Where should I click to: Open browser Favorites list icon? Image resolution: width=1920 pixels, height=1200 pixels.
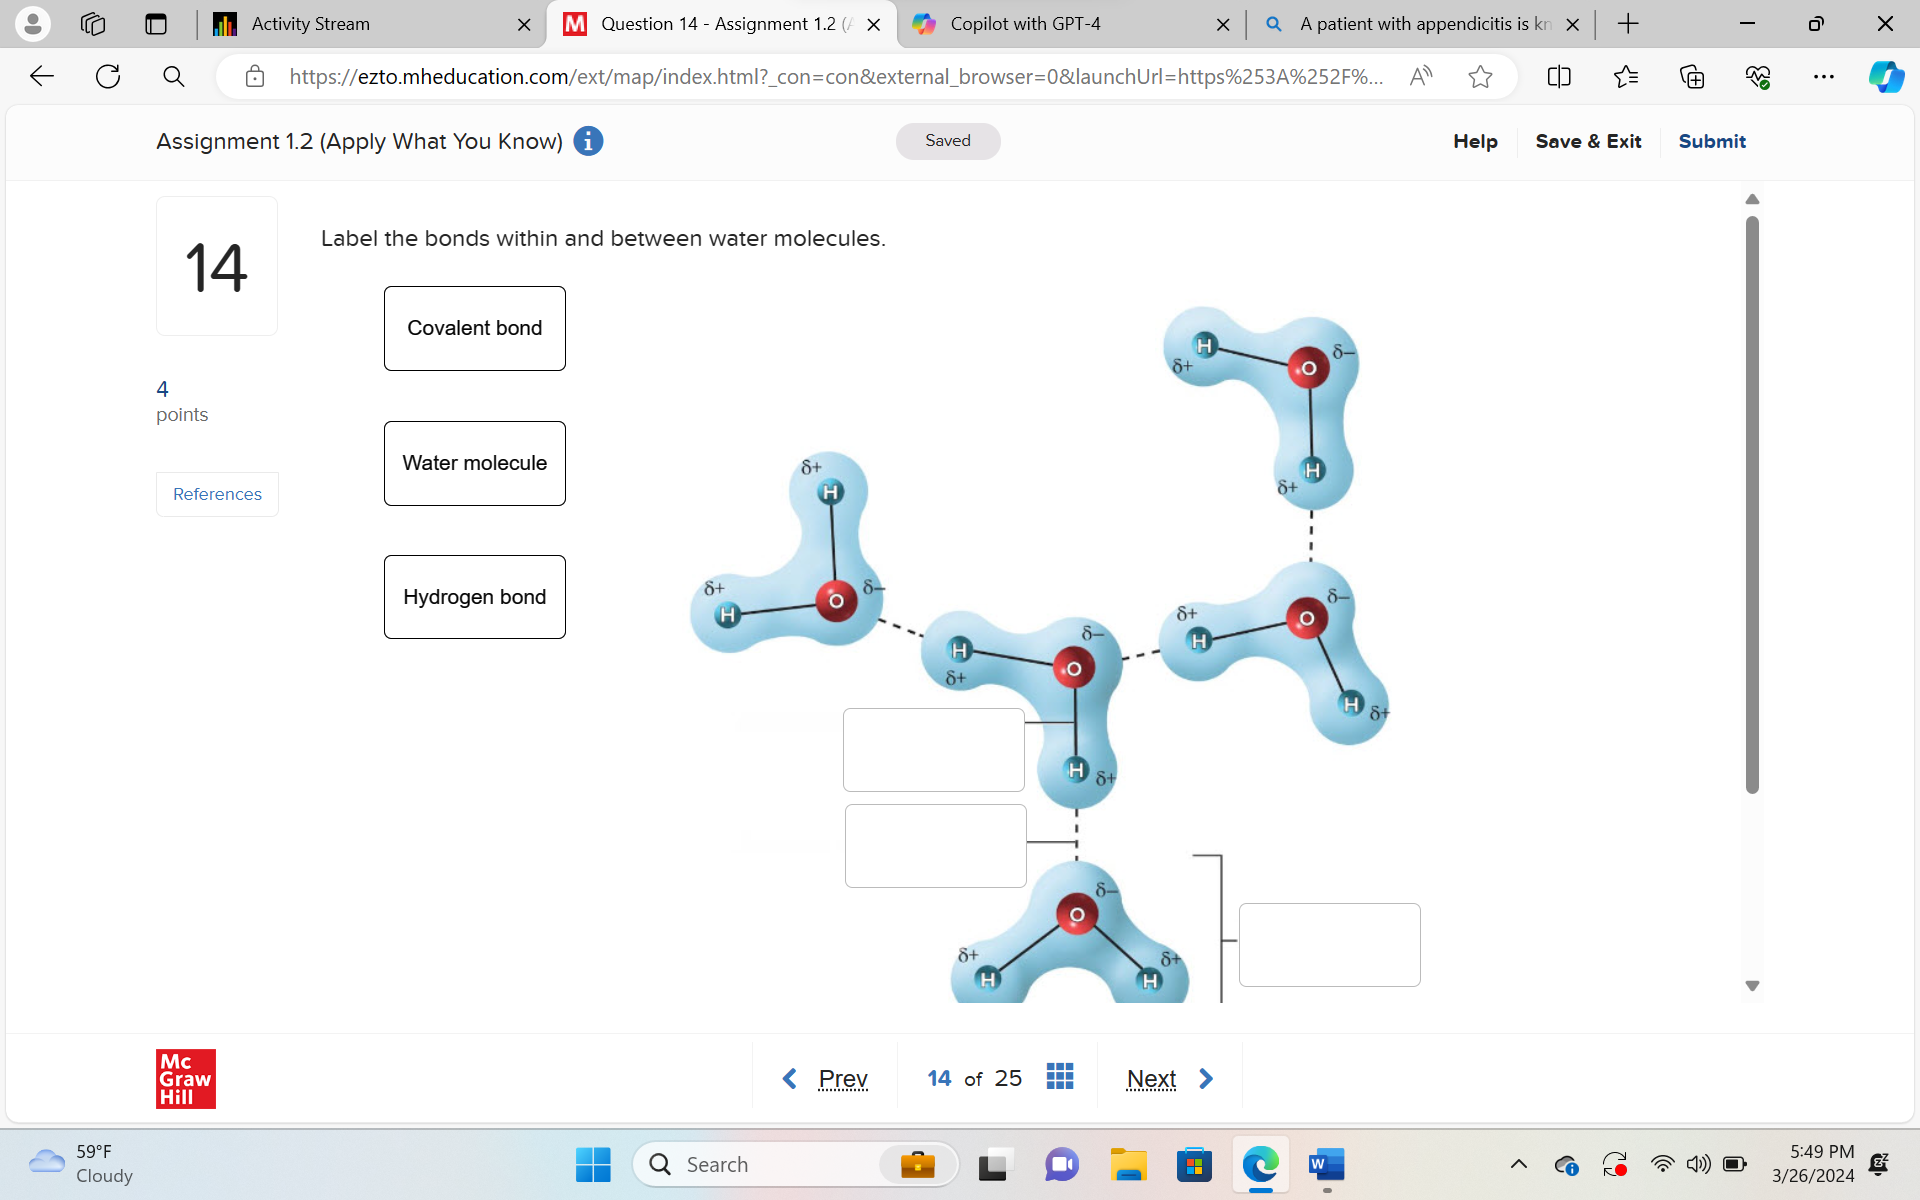(x=1626, y=76)
